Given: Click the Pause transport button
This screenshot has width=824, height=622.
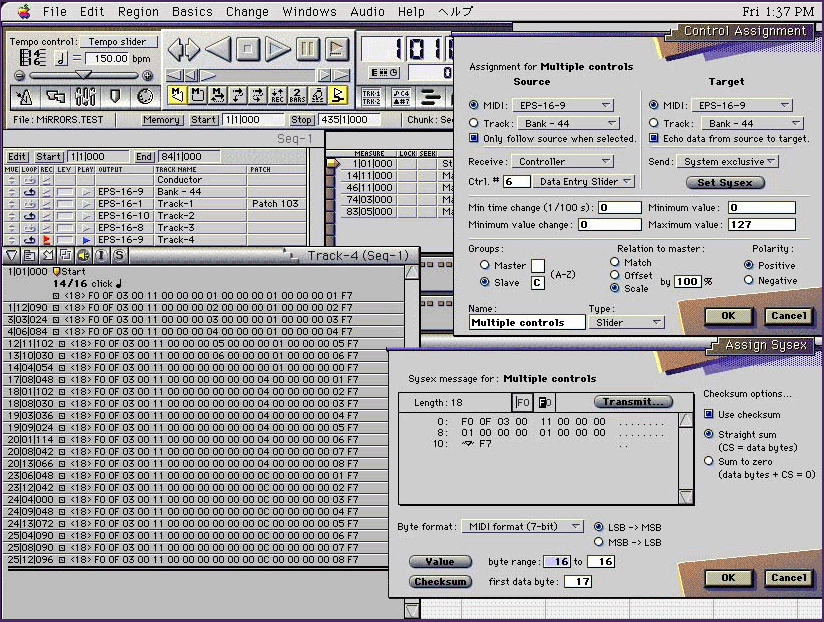Looking at the screenshot, I should (307, 48).
